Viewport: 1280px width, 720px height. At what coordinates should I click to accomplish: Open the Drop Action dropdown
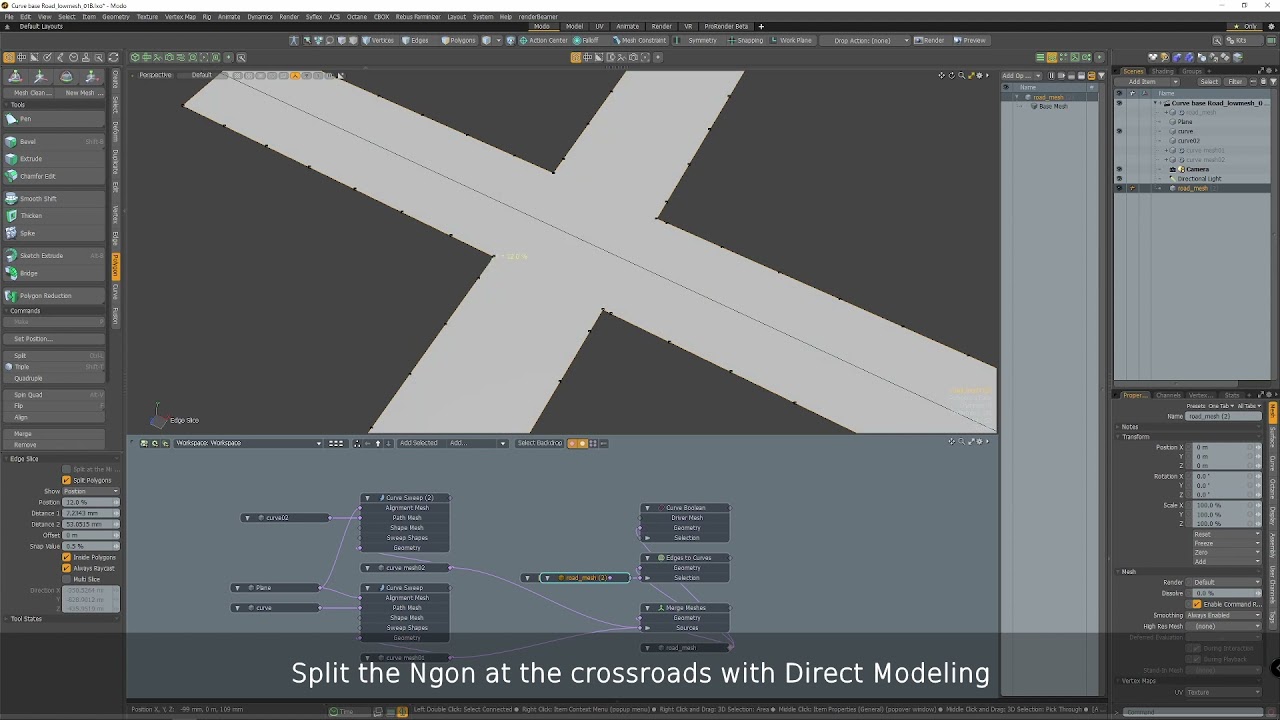point(866,40)
